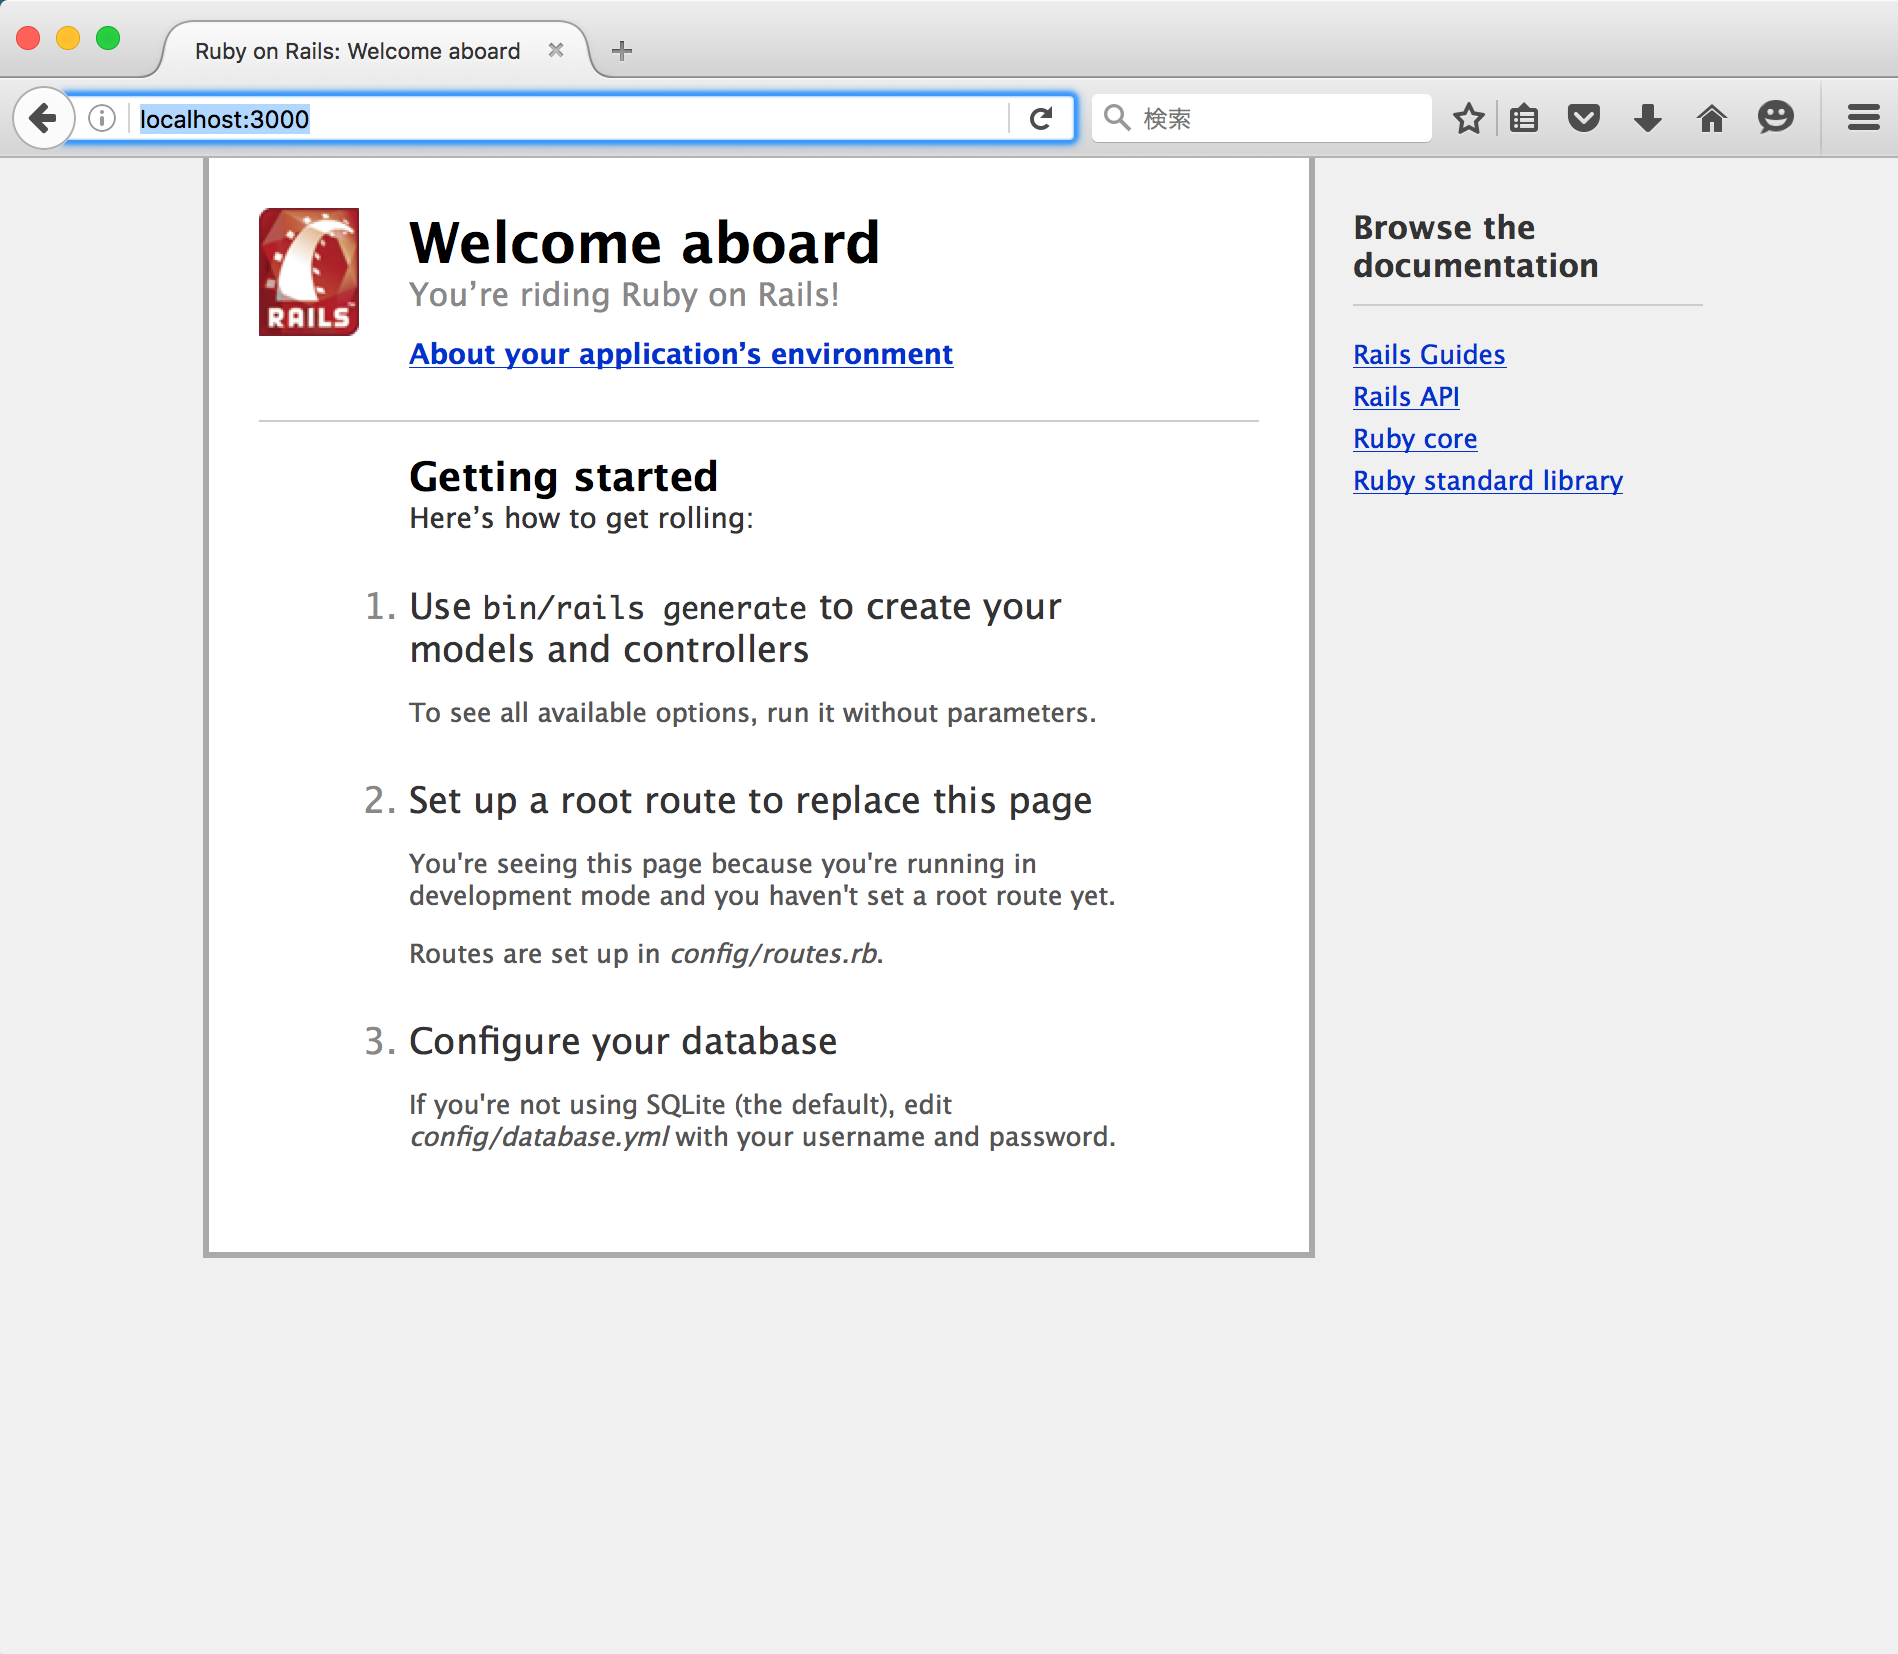Image resolution: width=1898 pixels, height=1654 pixels.
Task: Open the Downloads panel icon
Action: (1647, 117)
